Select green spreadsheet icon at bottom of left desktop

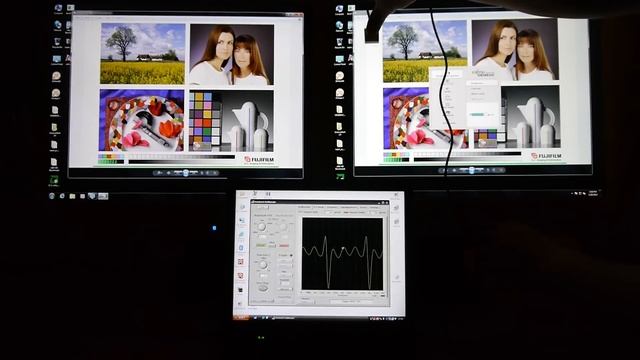(54, 180)
